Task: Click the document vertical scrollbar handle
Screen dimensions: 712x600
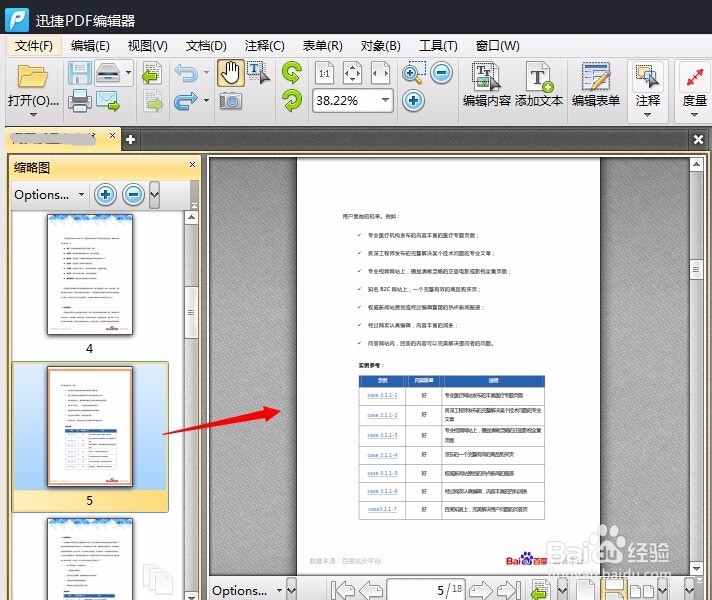Action: 696,270
